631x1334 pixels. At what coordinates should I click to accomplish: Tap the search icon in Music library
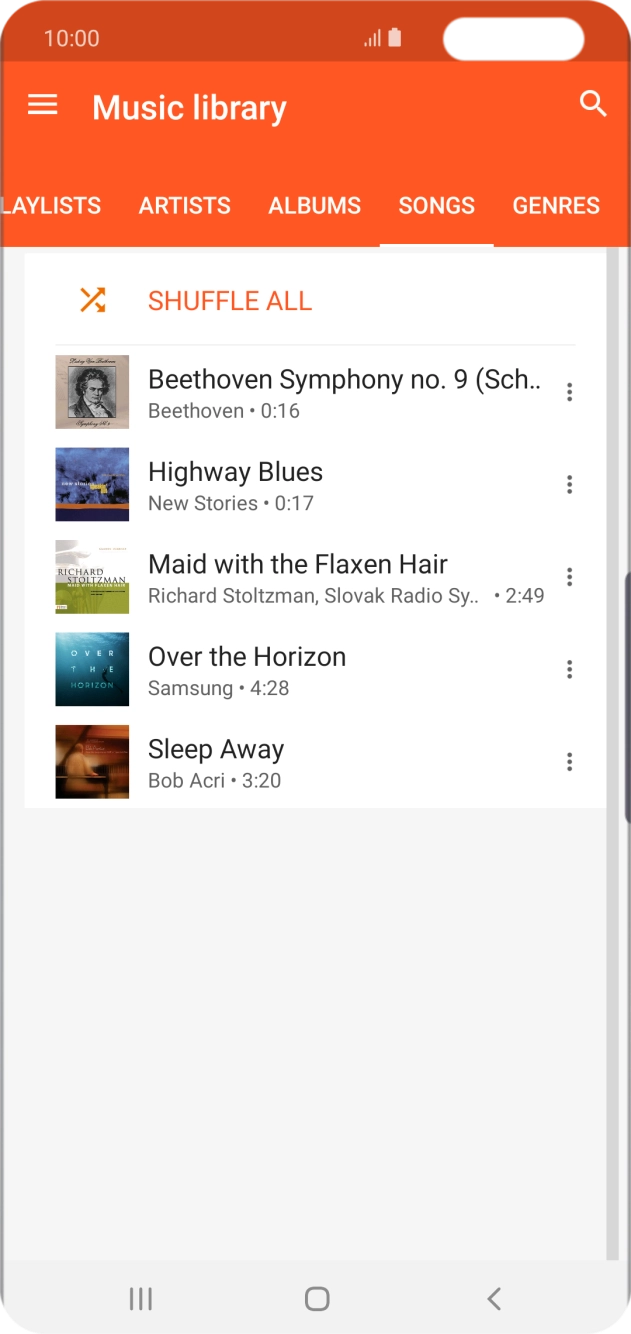tap(593, 104)
